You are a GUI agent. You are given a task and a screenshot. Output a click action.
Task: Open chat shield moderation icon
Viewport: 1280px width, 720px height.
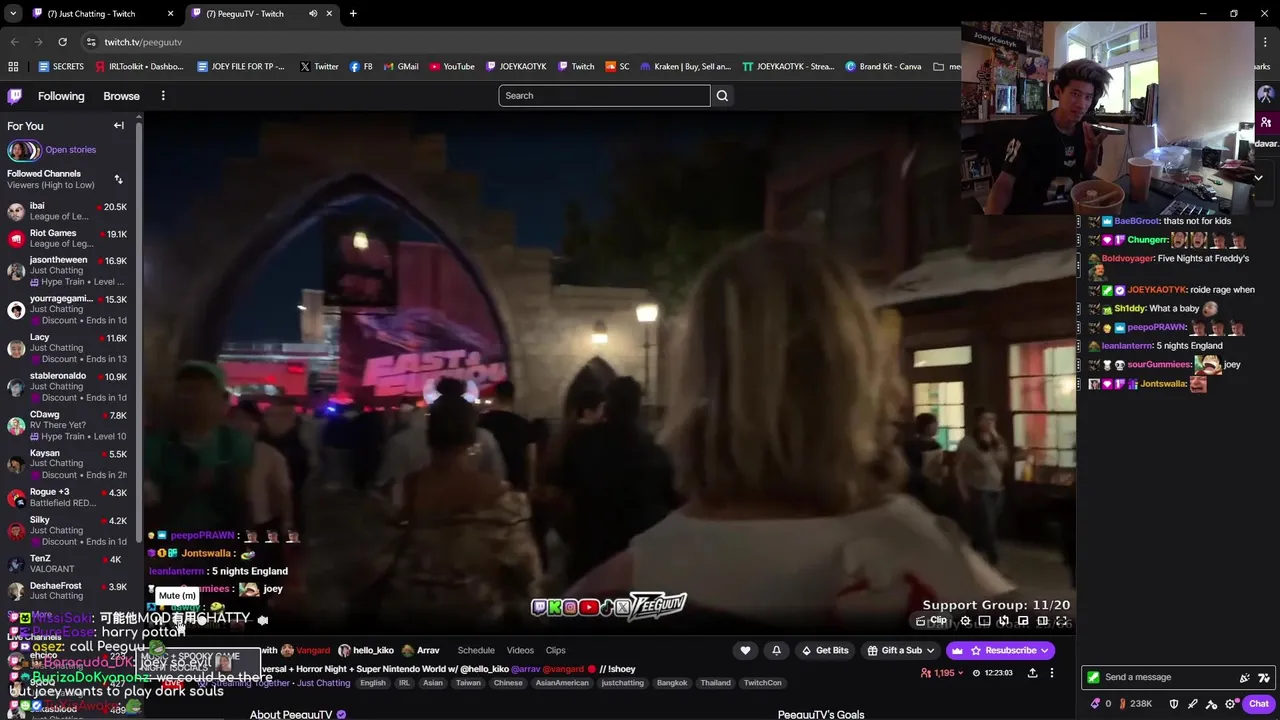[x=1174, y=704]
